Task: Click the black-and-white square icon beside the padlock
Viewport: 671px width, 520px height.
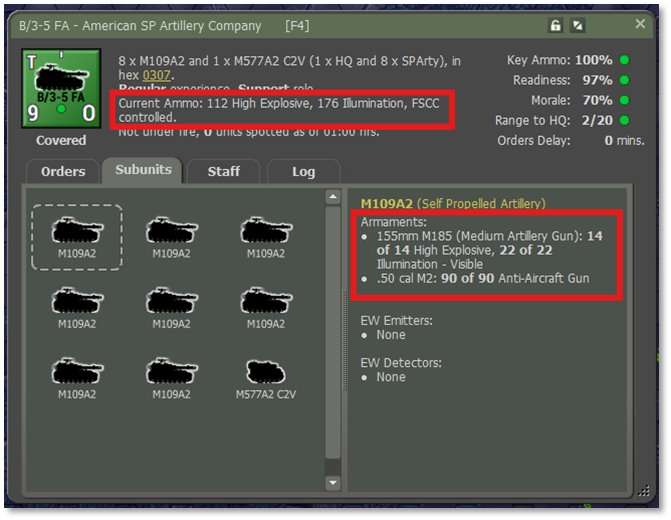Action: [x=606, y=25]
